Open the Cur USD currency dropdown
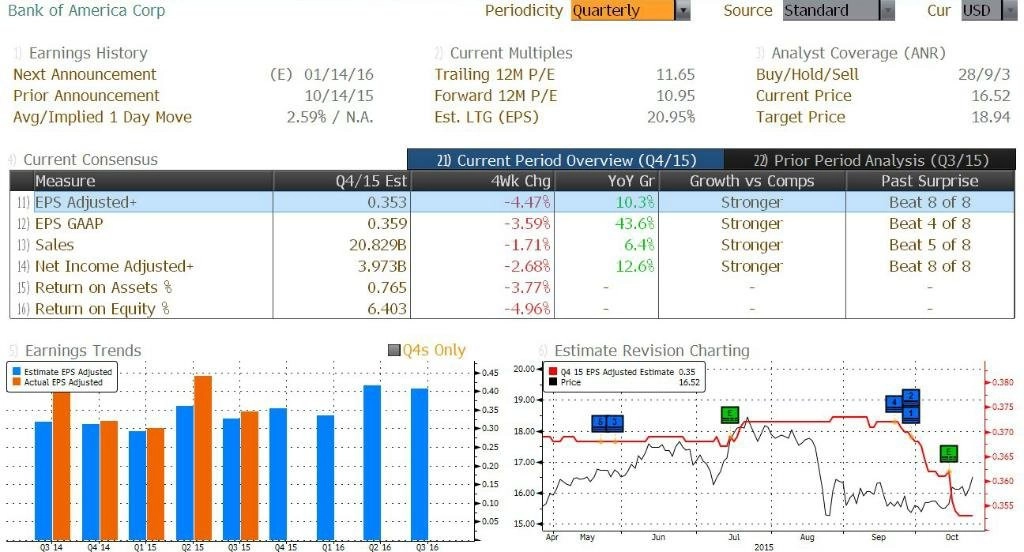 pos(989,10)
